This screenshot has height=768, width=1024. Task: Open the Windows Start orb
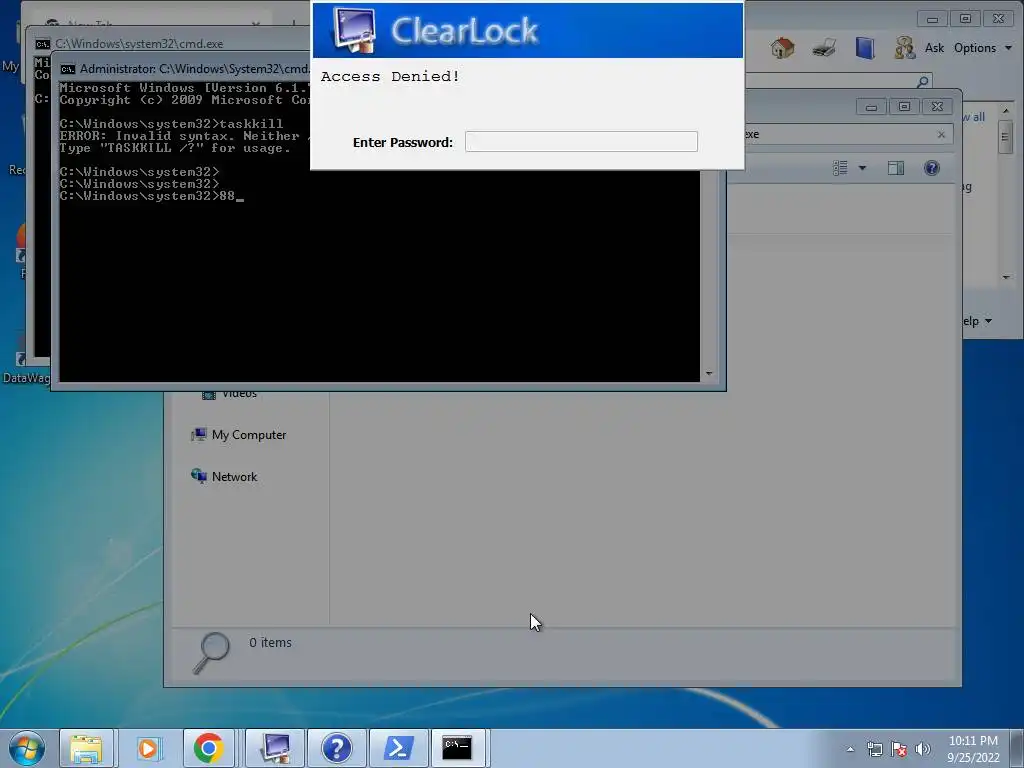pos(27,748)
